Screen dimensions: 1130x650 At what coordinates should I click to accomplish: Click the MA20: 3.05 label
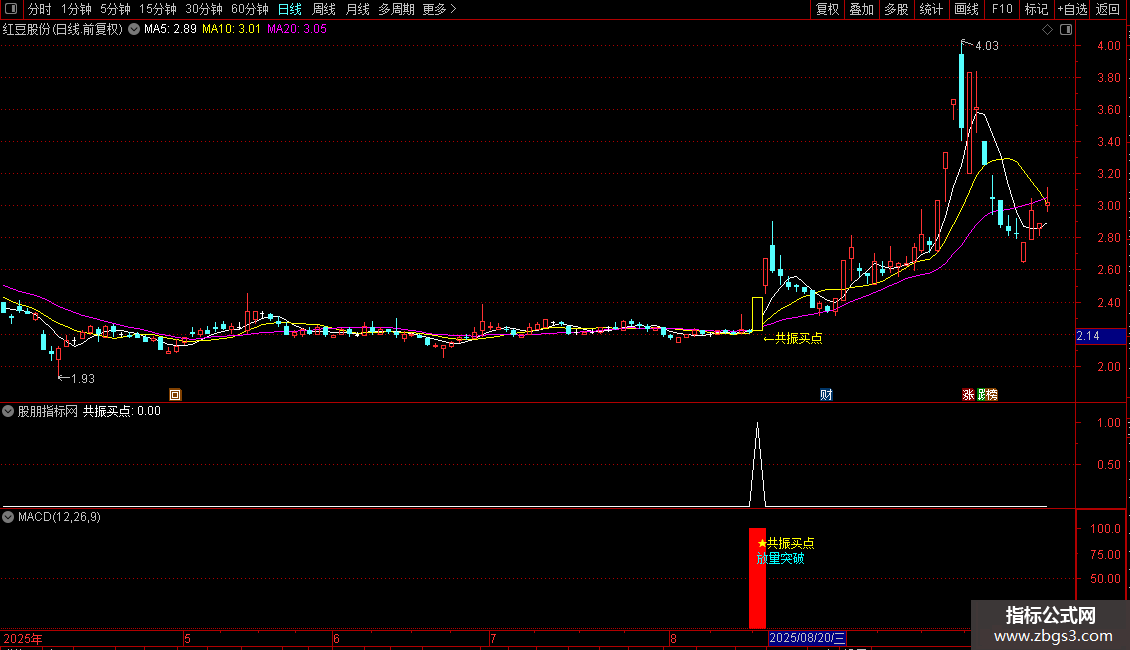coord(297,29)
